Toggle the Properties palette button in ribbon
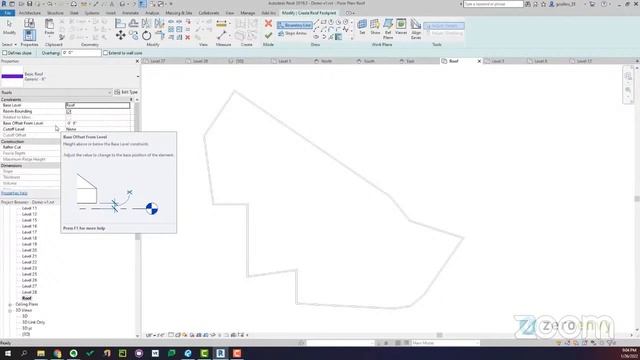Image resolution: width=640 pixels, height=360 pixels. click(29, 35)
